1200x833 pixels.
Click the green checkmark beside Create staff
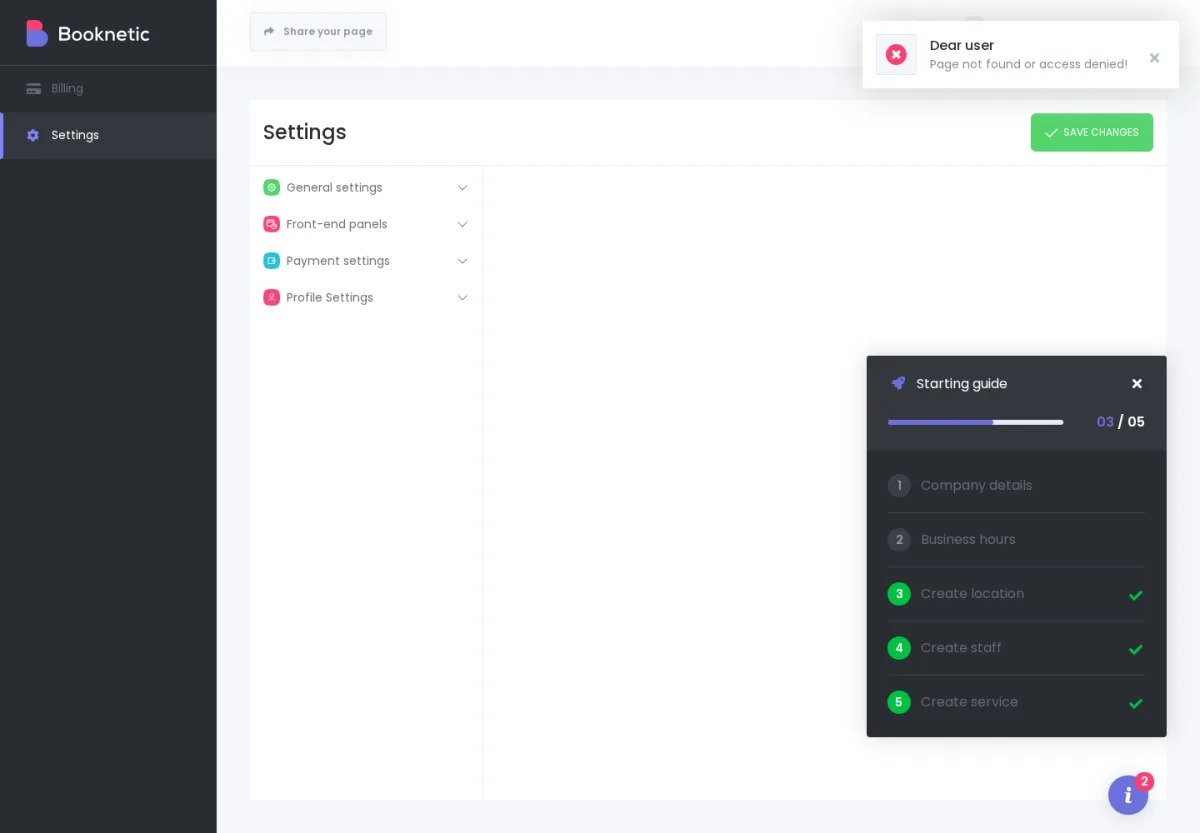point(1136,649)
